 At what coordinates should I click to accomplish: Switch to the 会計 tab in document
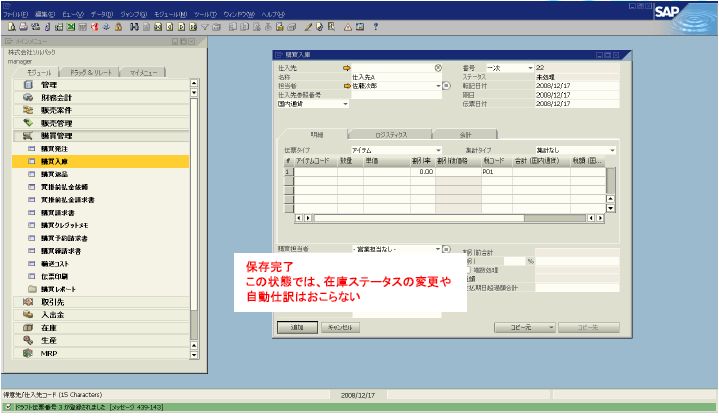pyautogui.click(x=465, y=135)
